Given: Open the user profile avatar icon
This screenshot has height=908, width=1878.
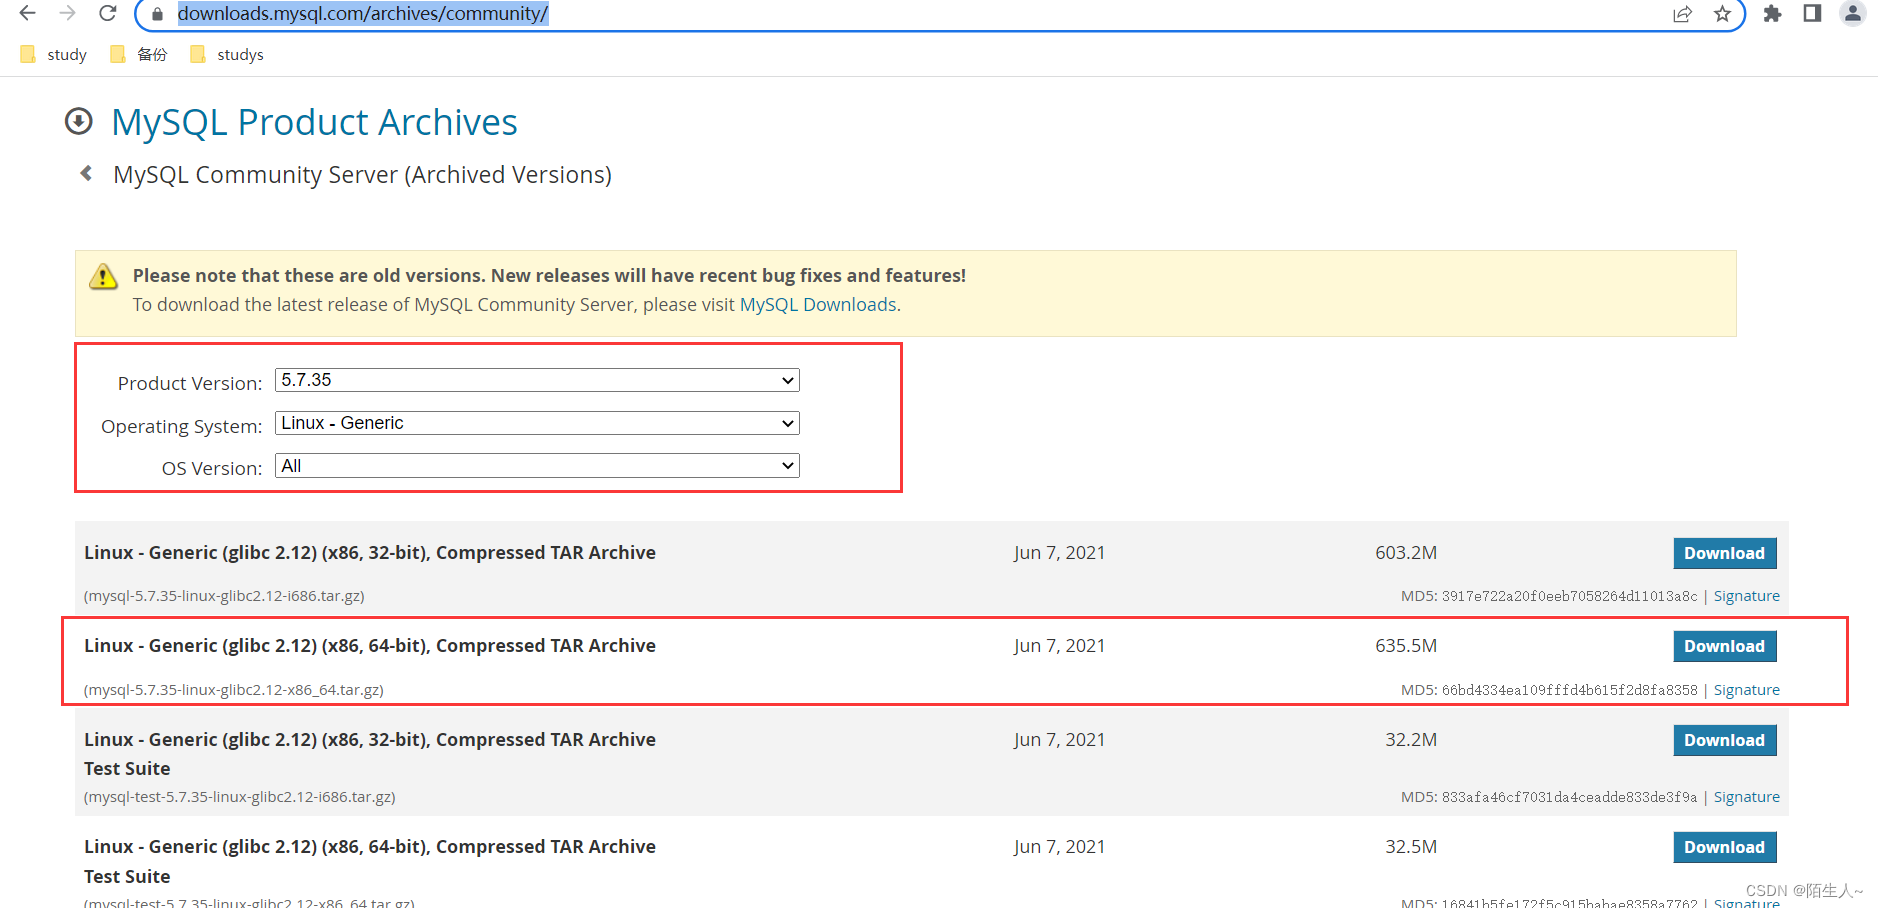Looking at the screenshot, I should coord(1853,13).
